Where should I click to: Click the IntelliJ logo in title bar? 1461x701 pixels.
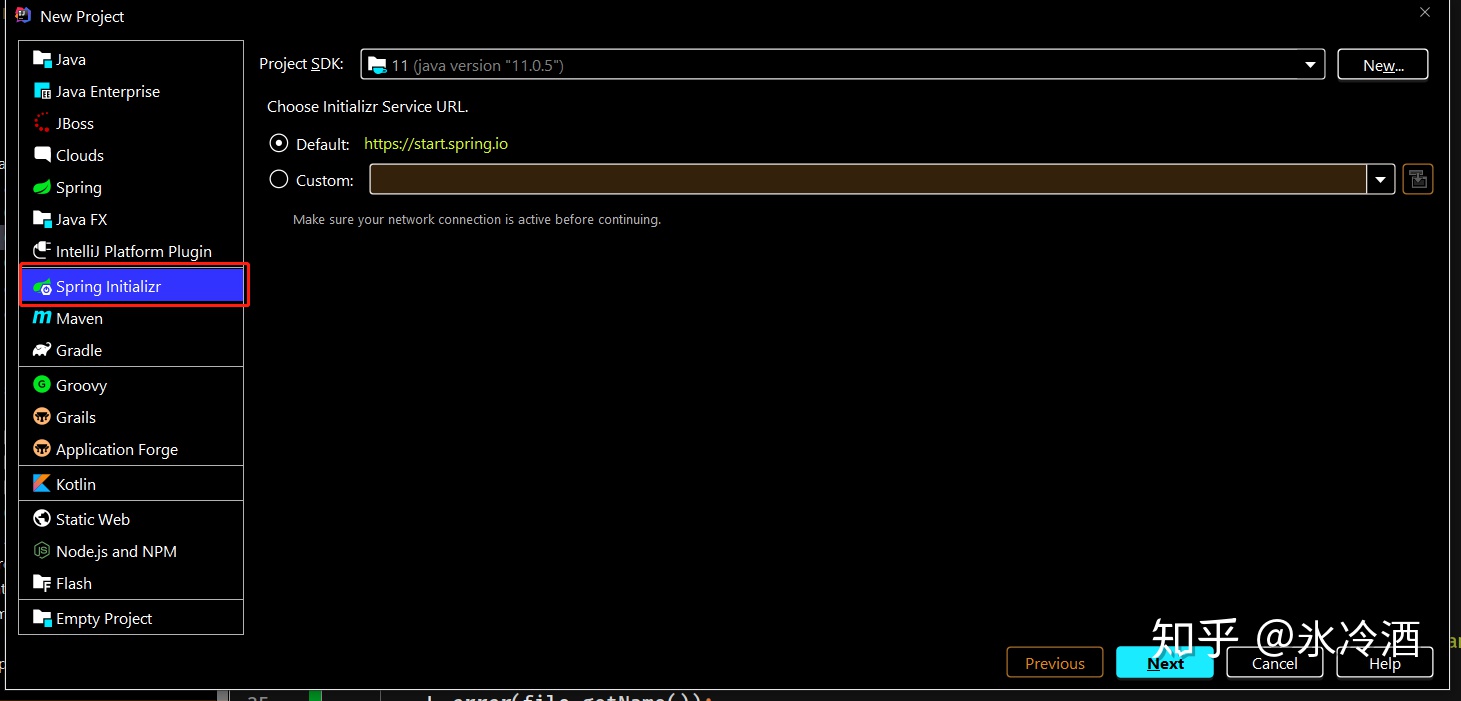[23, 14]
